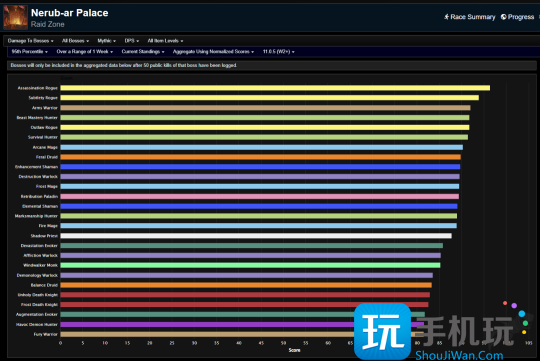
Task: Click the Raid Zone subtitle text
Action: [48, 24]
